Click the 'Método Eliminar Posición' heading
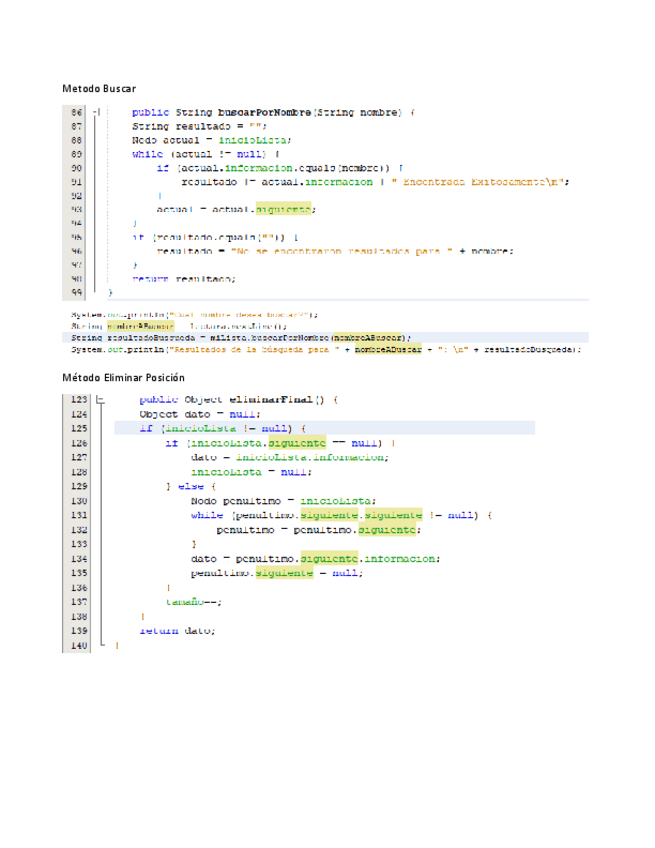This screenshot has height=848, width=655. 123,378
